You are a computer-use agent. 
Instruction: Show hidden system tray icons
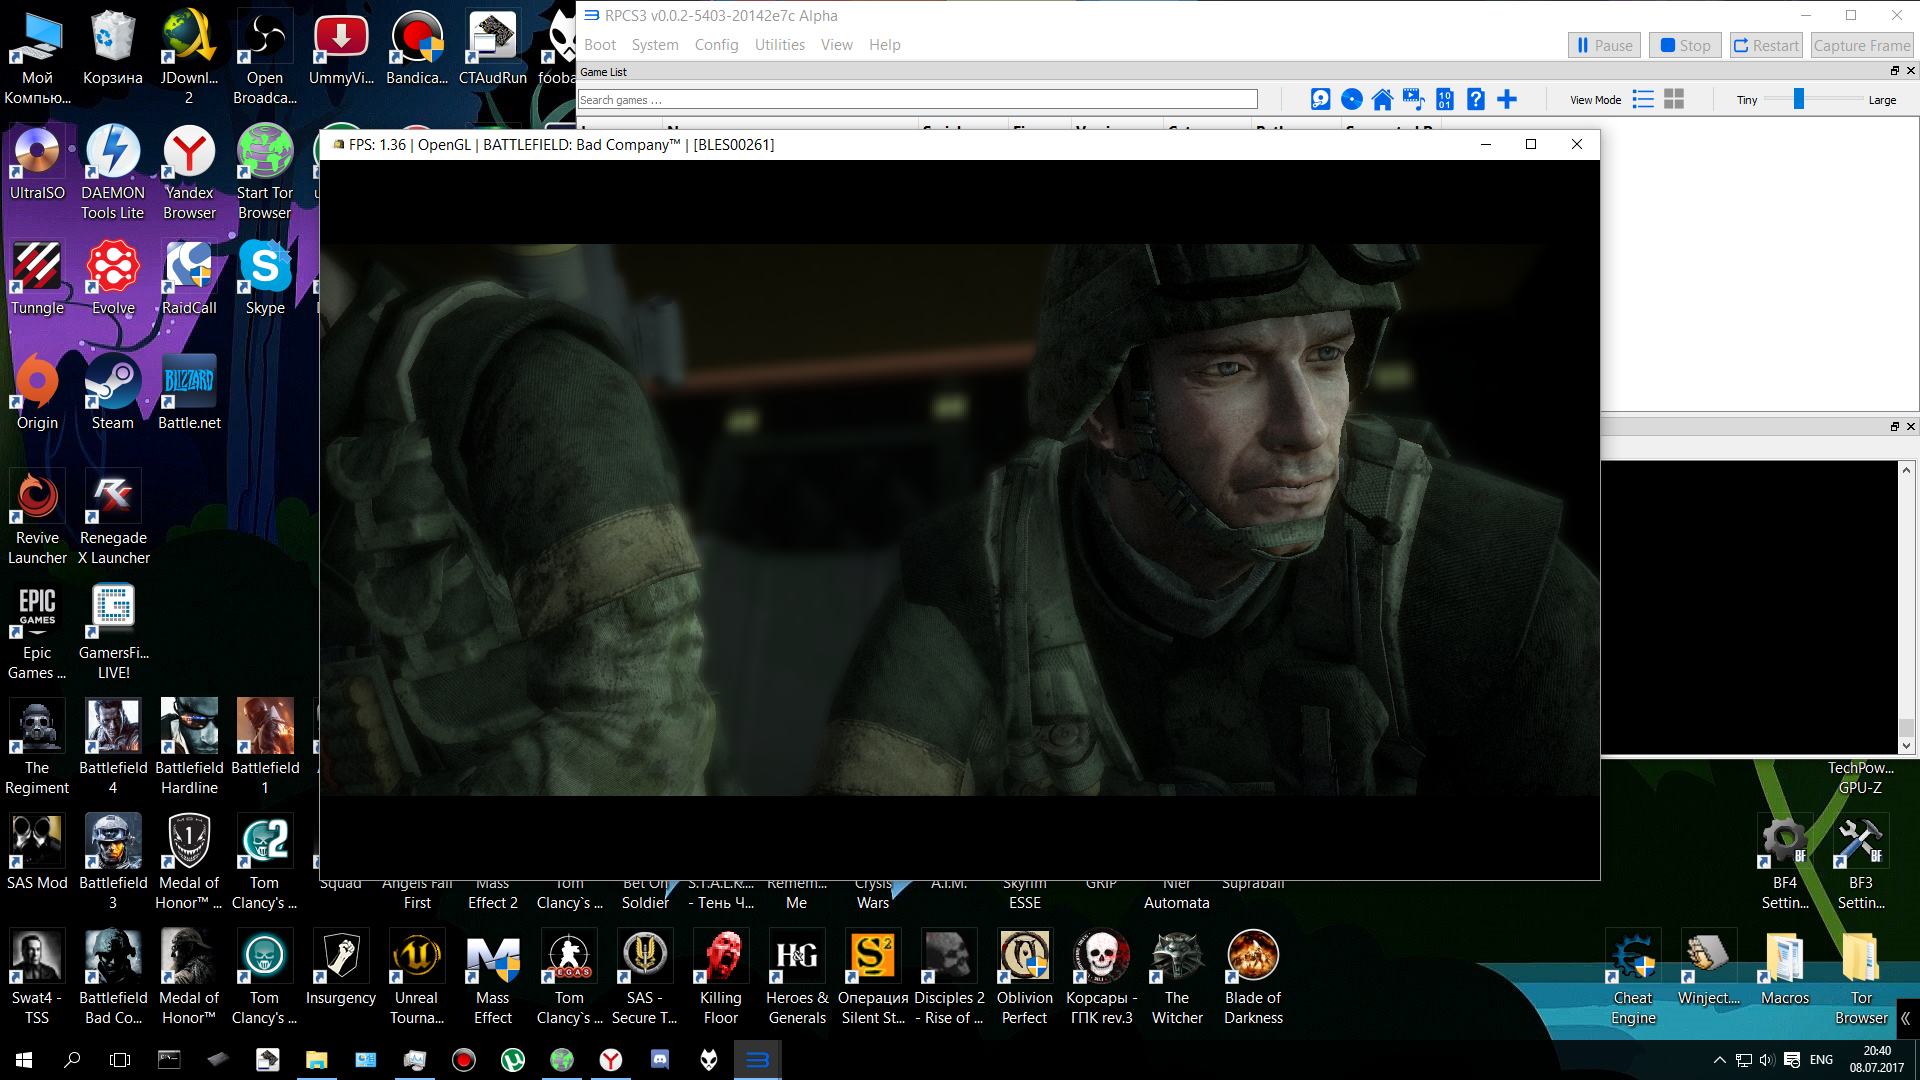coord(1719,1060)
